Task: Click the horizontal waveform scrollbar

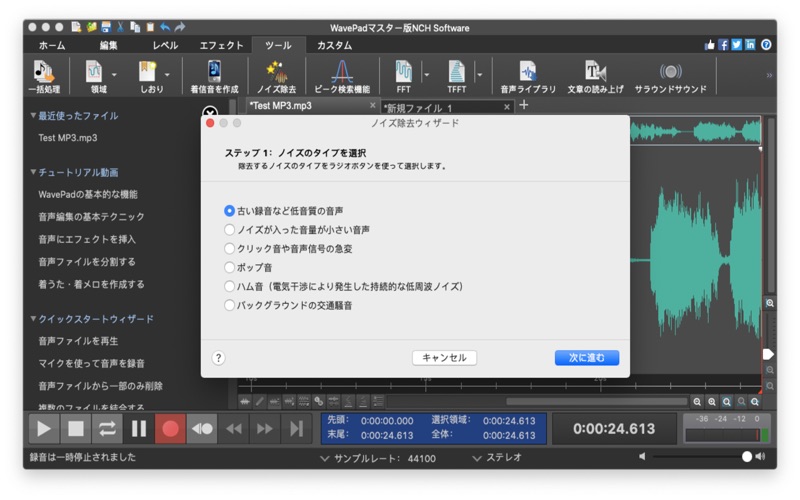Action: tap(596, 402)
